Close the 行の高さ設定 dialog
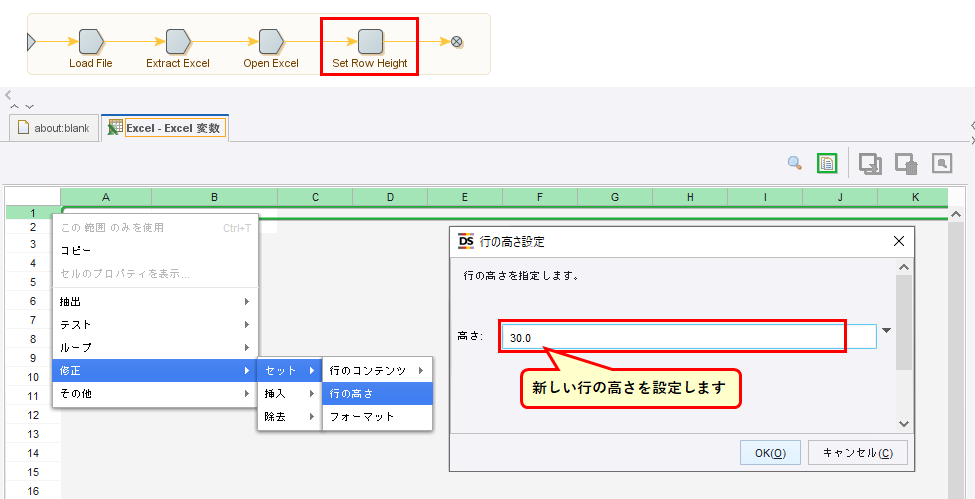This screenshot has width=975, height=499. tap(899, 241)
